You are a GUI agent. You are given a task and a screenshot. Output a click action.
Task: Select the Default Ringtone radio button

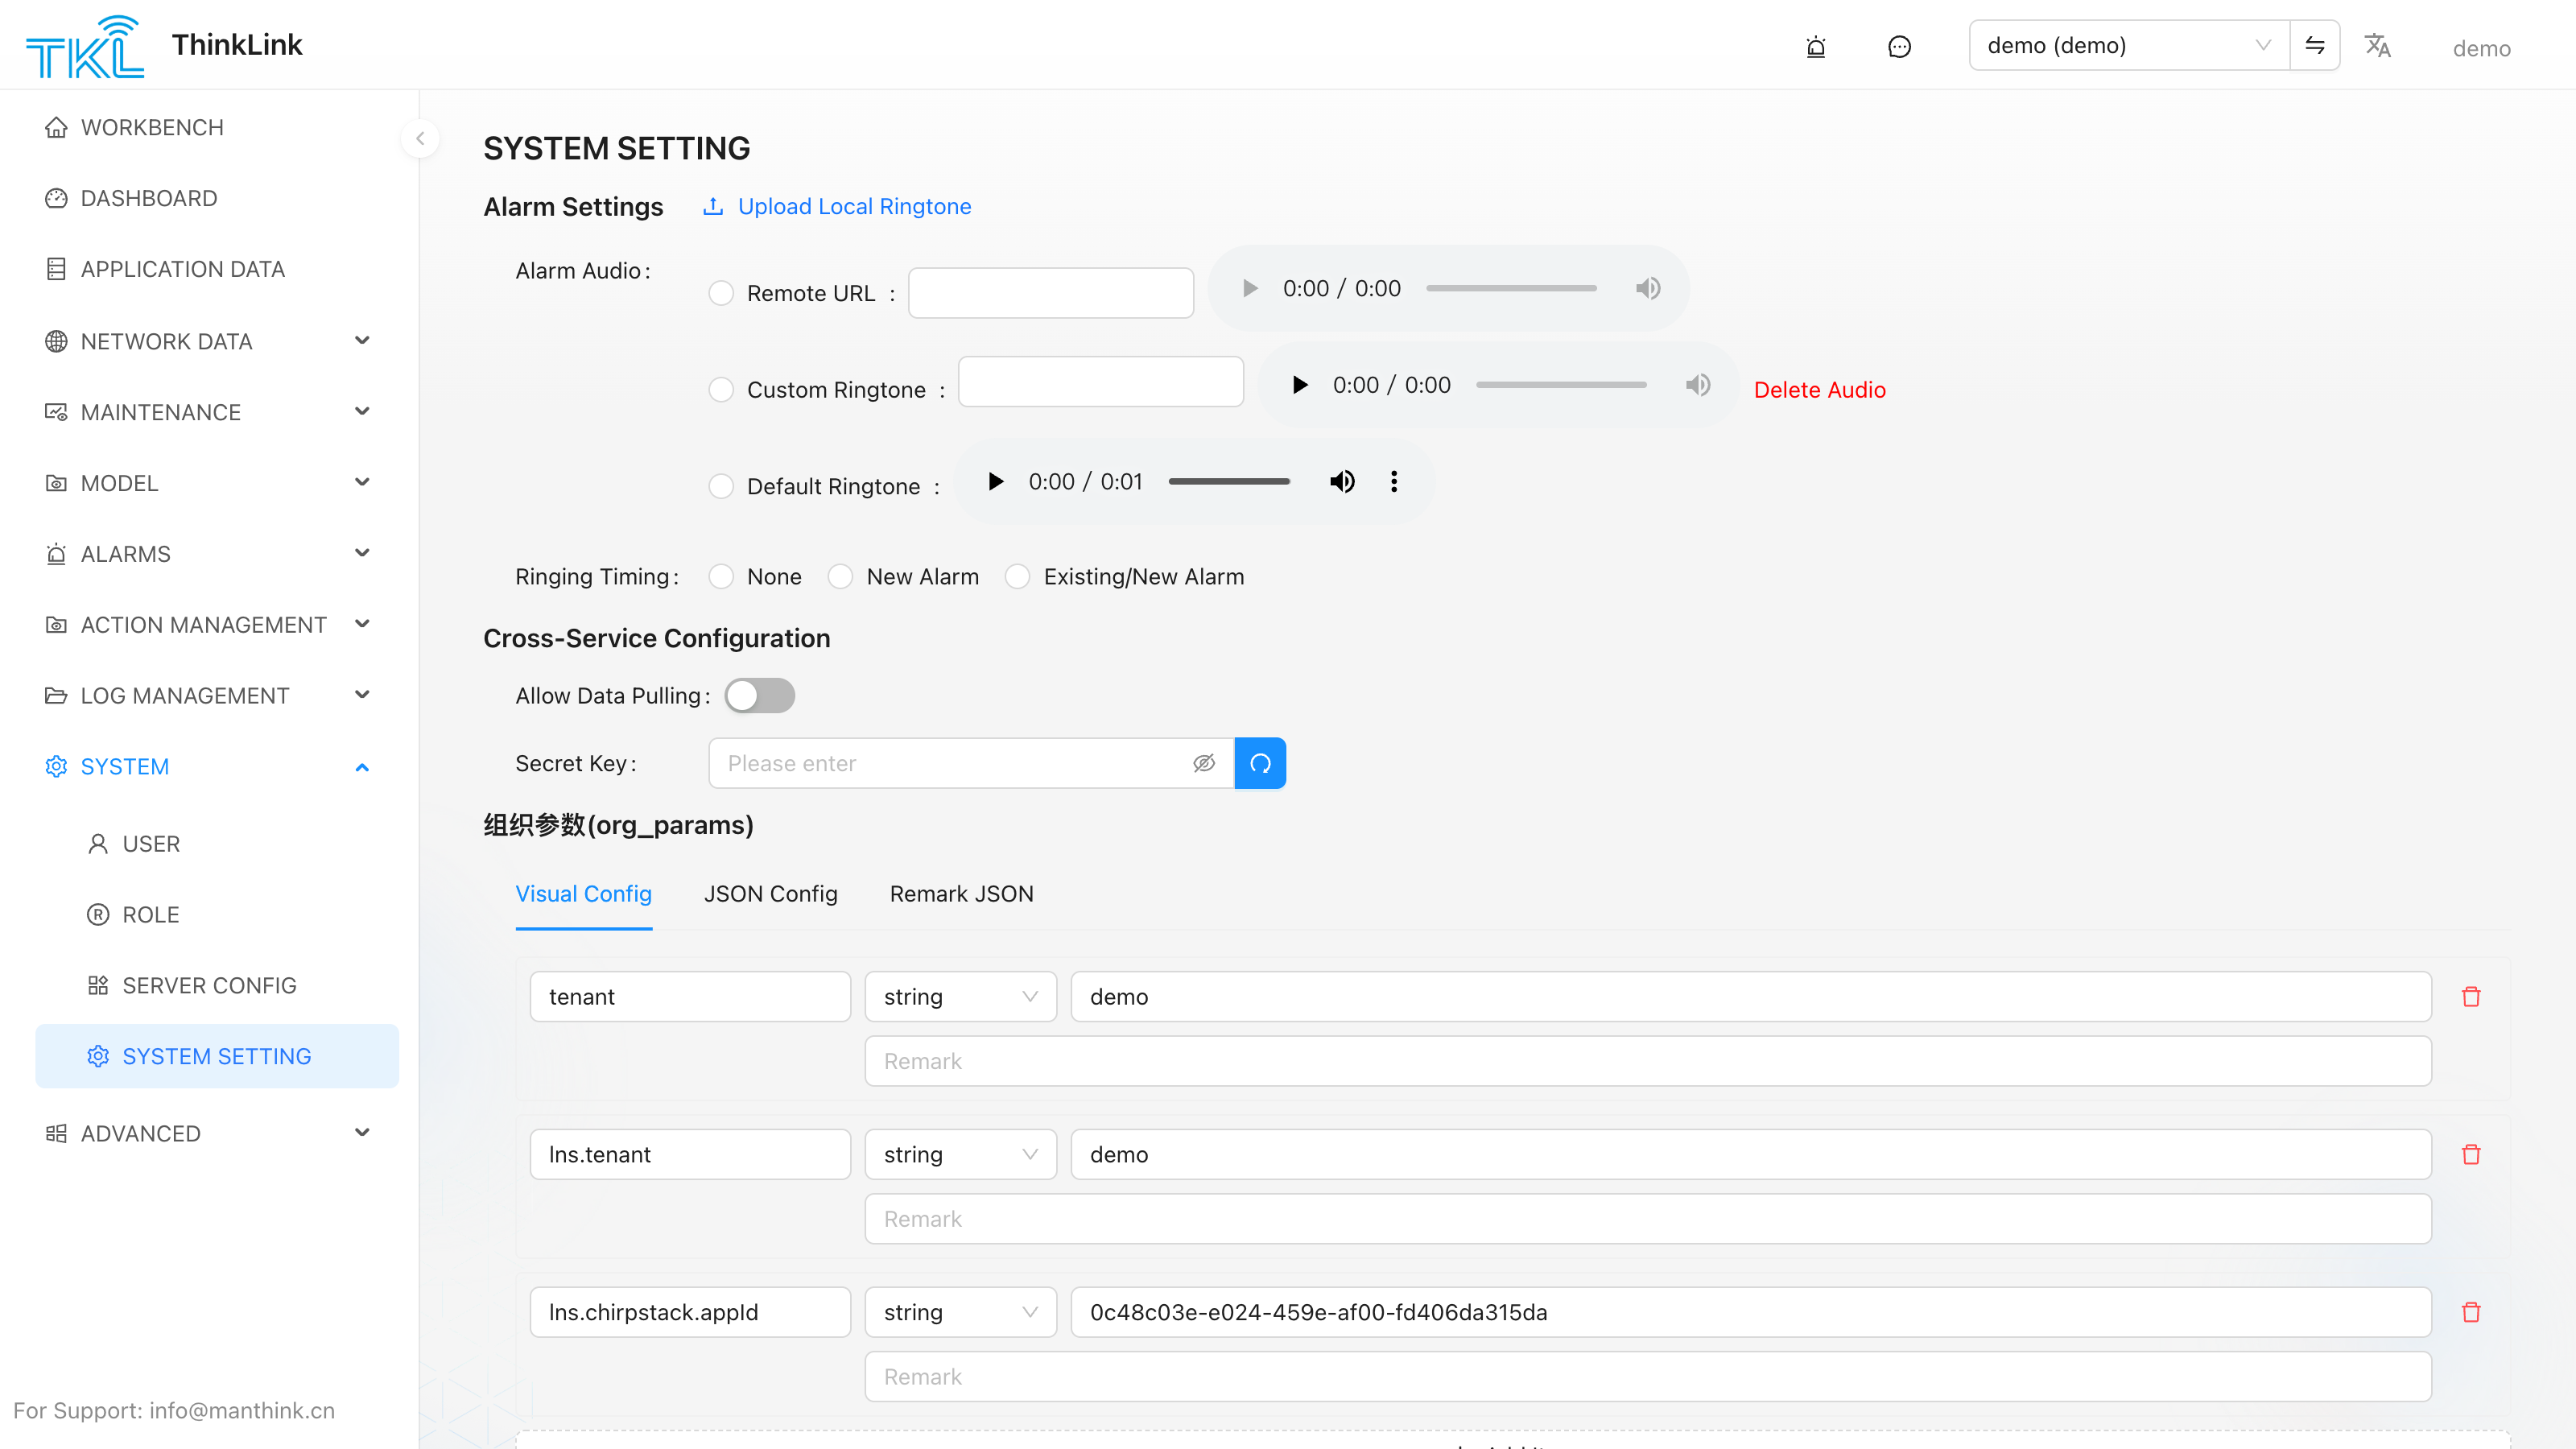click(721, 486)
